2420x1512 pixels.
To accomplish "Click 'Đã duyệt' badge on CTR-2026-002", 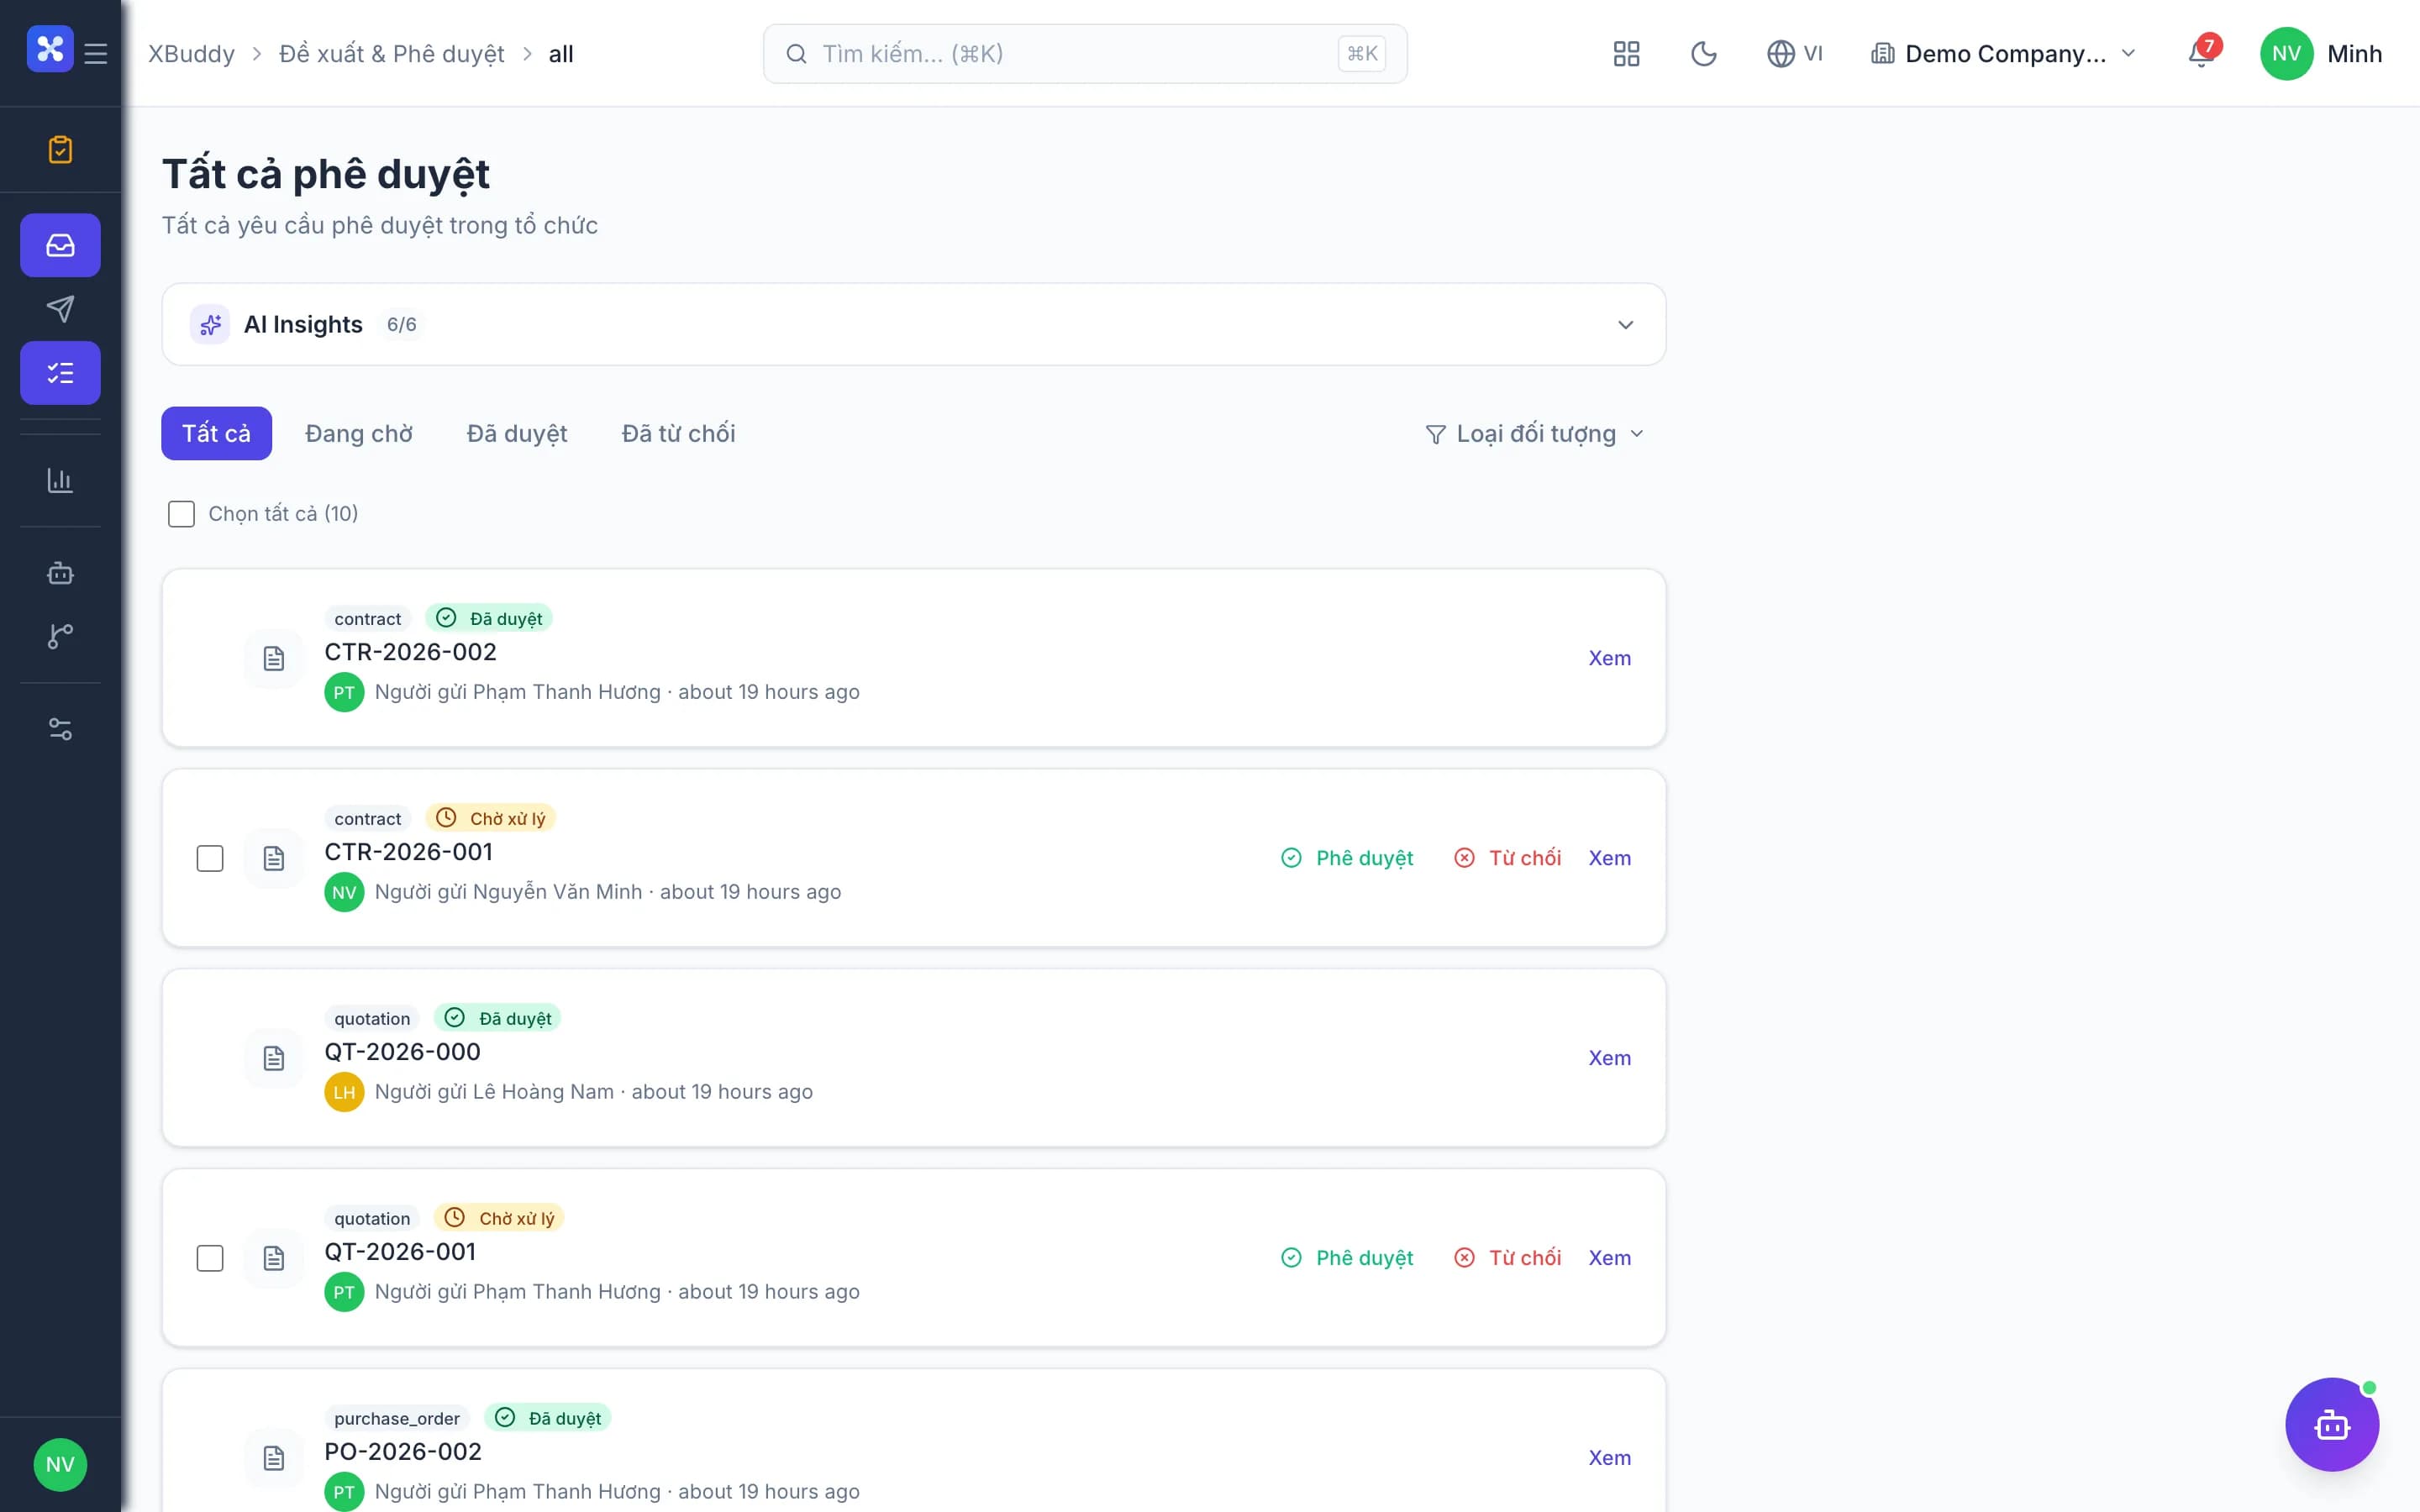I will [489, 619].
